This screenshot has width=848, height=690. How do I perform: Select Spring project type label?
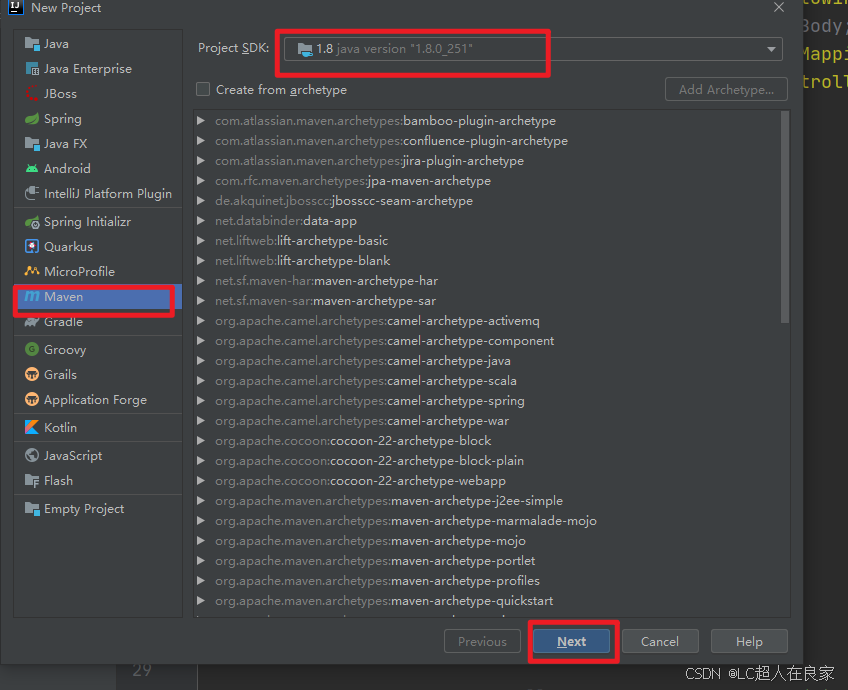point(63,119)
